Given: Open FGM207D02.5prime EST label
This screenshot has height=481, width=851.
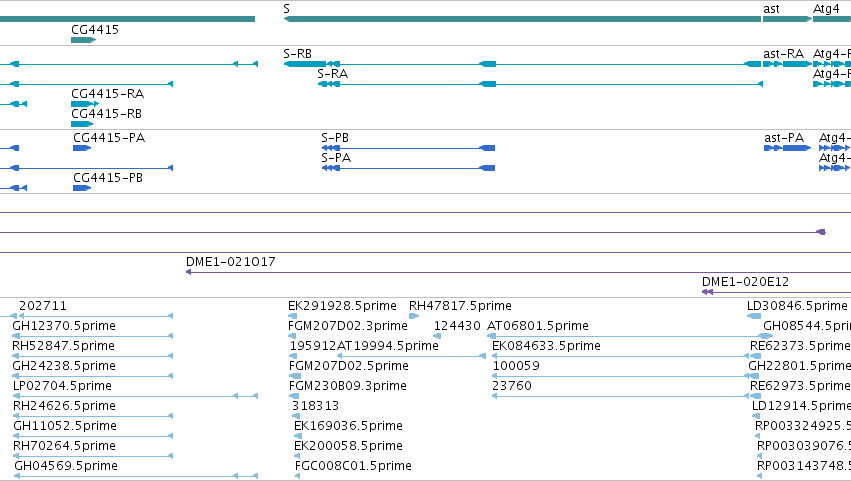Looking at the screenshot, I should point(348,366).
